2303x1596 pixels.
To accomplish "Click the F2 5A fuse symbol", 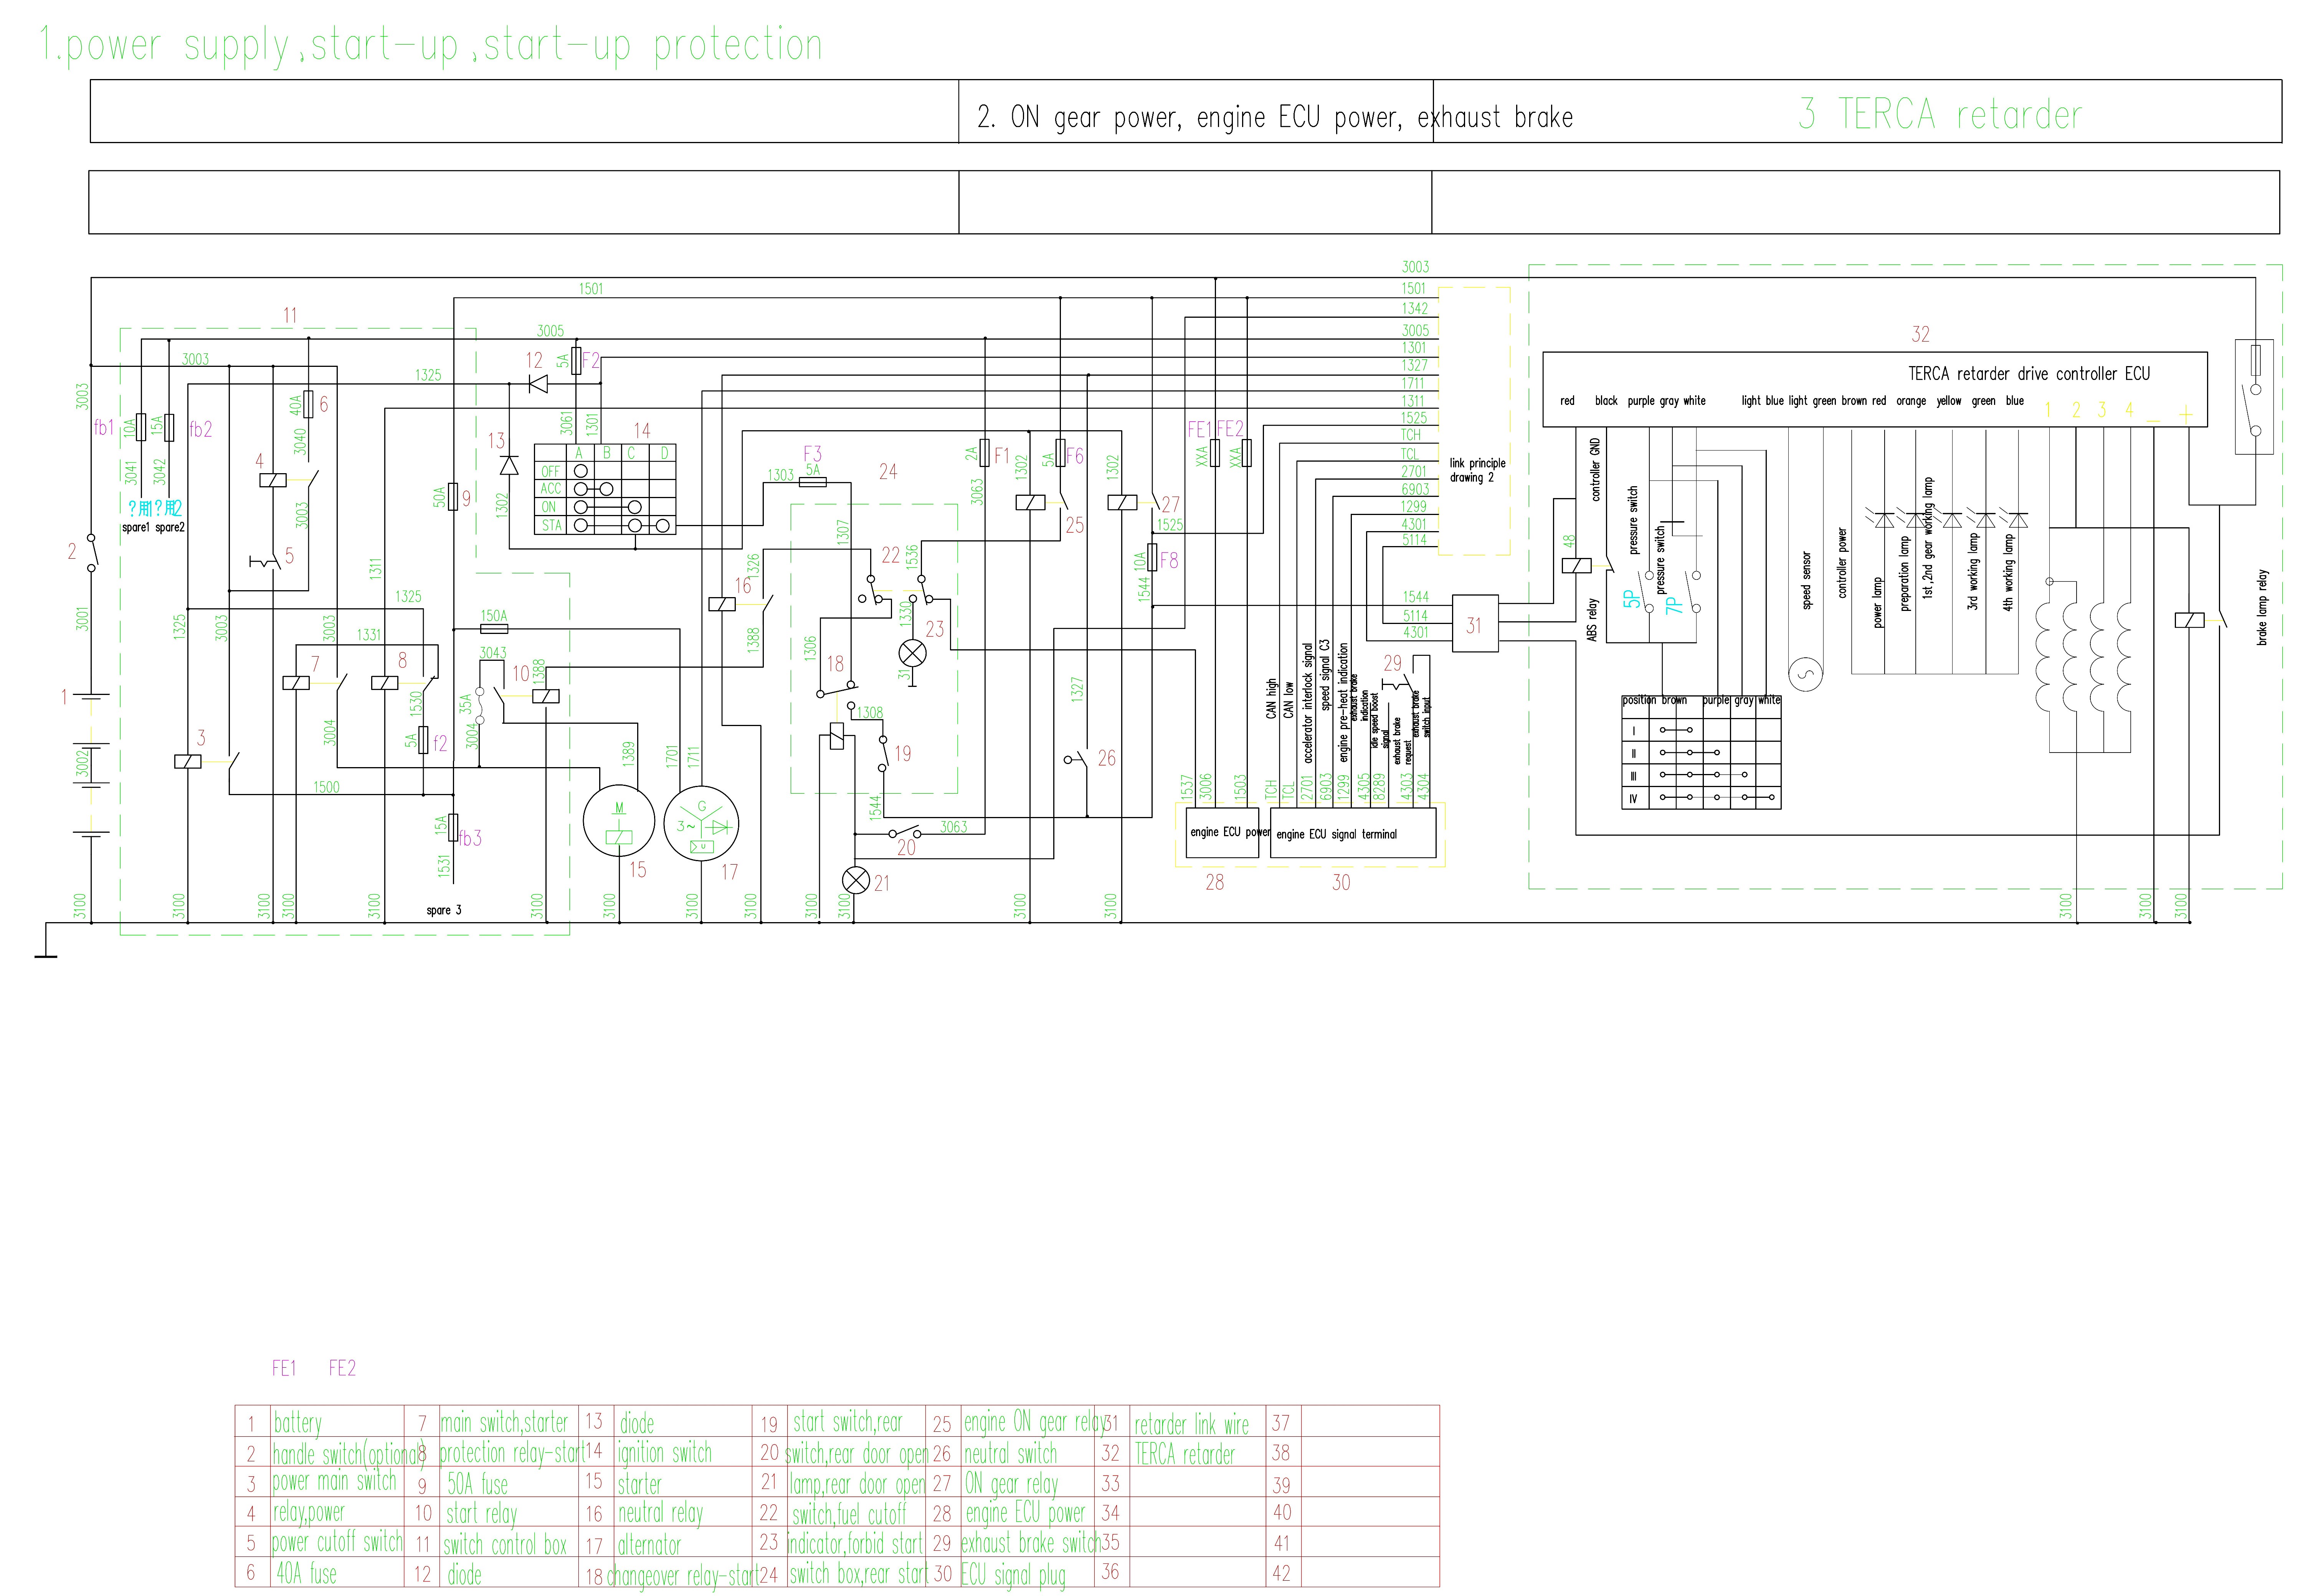I will click(576, 361).
